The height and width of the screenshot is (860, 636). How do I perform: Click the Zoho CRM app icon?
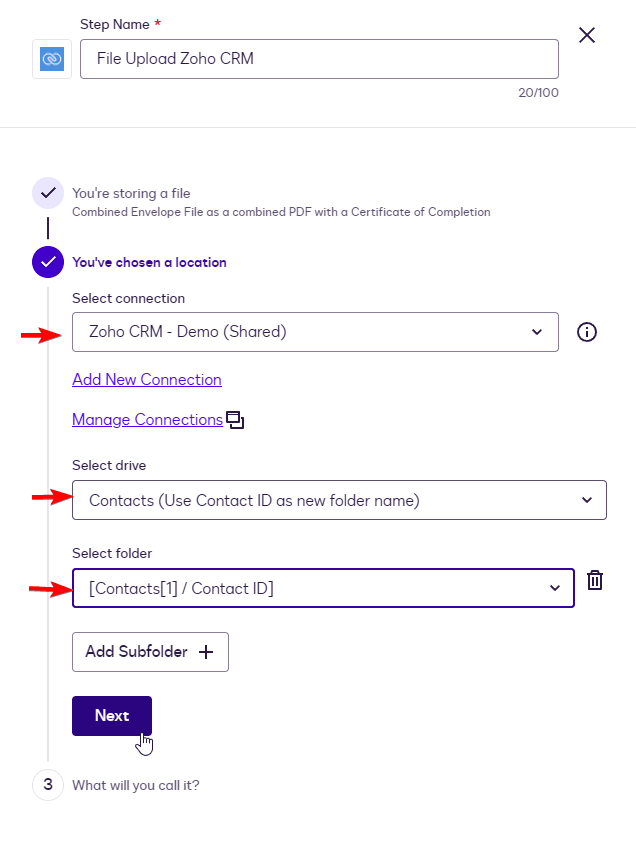[x=52, y=59]
